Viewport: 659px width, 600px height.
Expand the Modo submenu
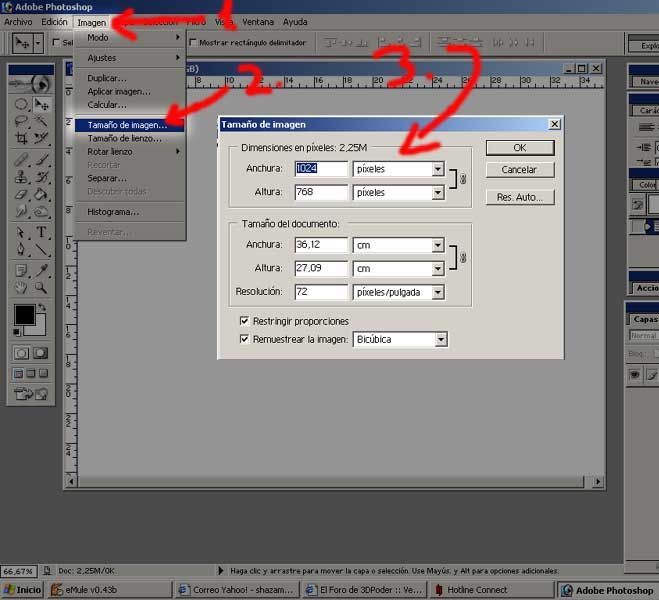(129, 37)
